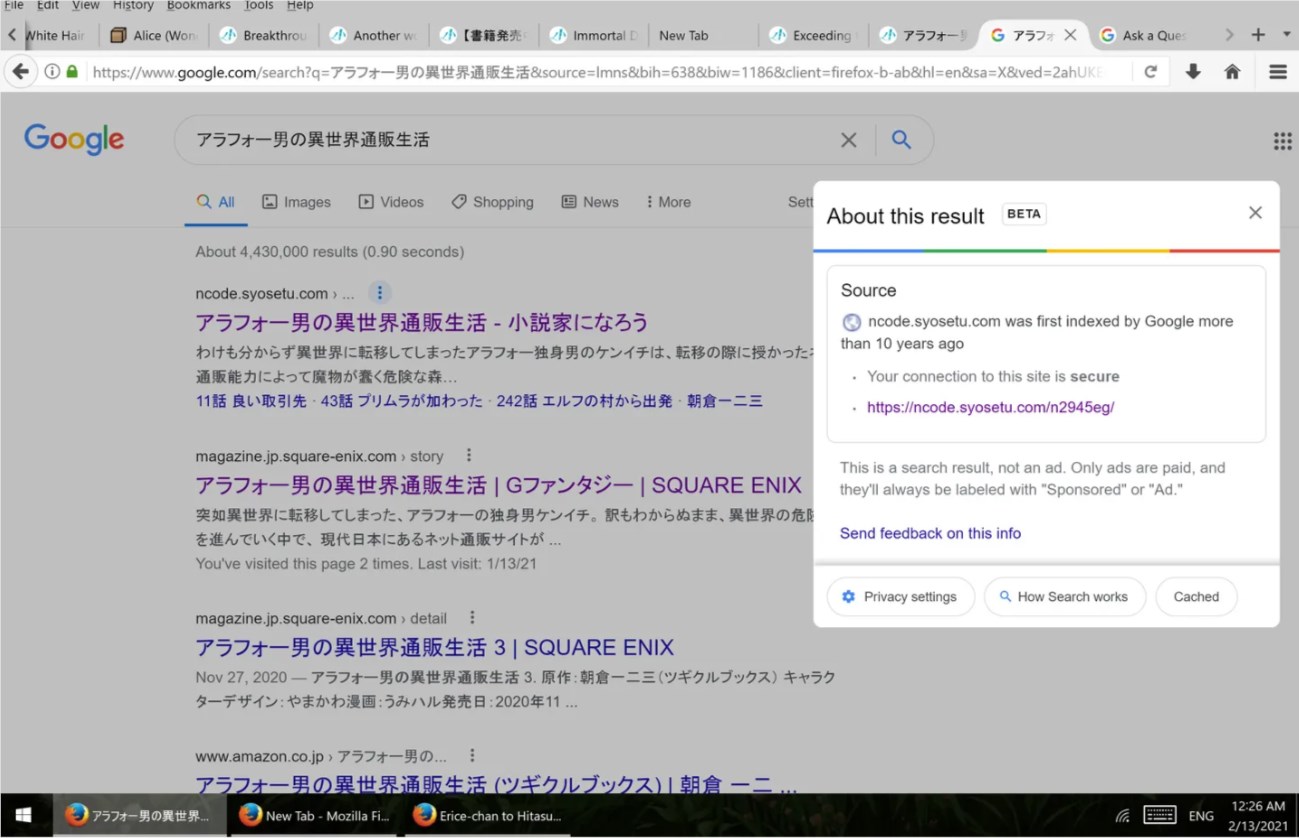Screen dimensions: 1299x838
Task: Open the Google apps grid icon
Action: click(x=1282, y=141)
